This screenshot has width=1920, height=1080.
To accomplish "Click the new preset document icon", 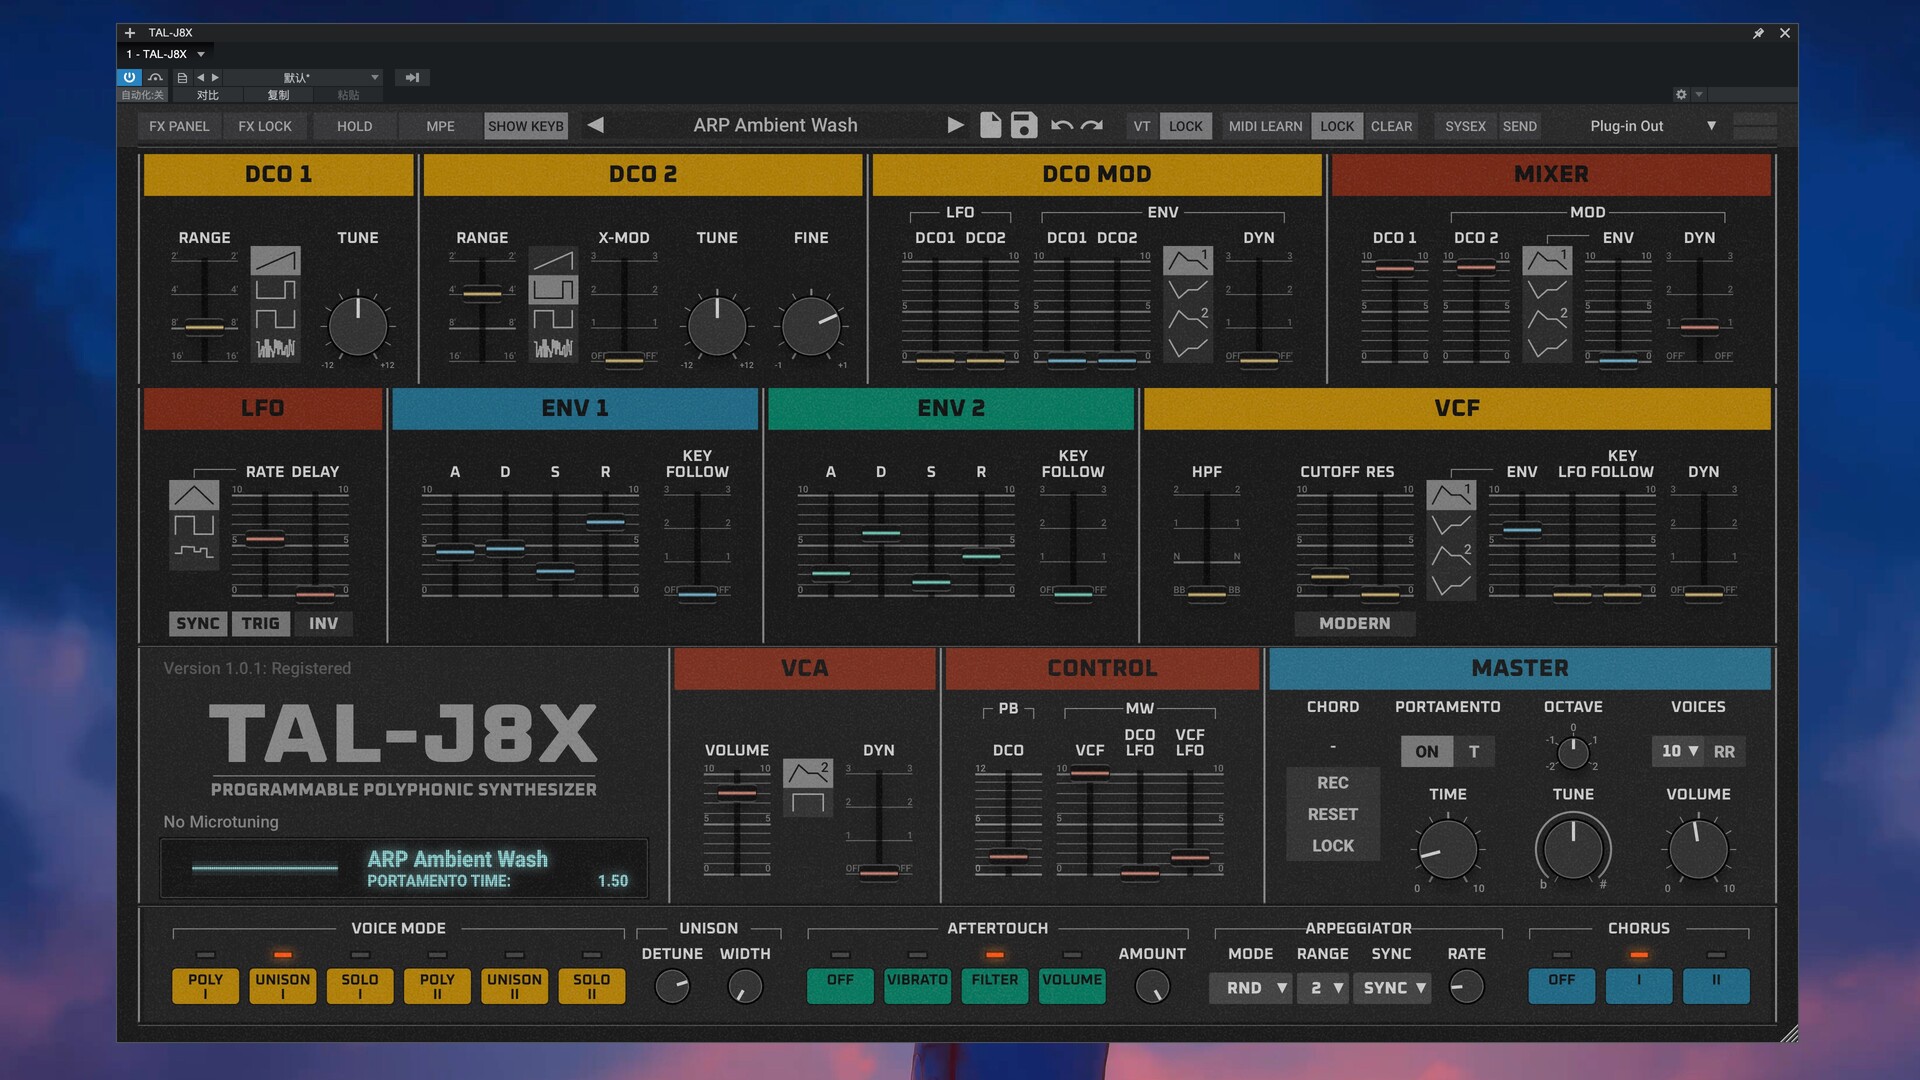I will pyautogui.click(x=990, y=125).
